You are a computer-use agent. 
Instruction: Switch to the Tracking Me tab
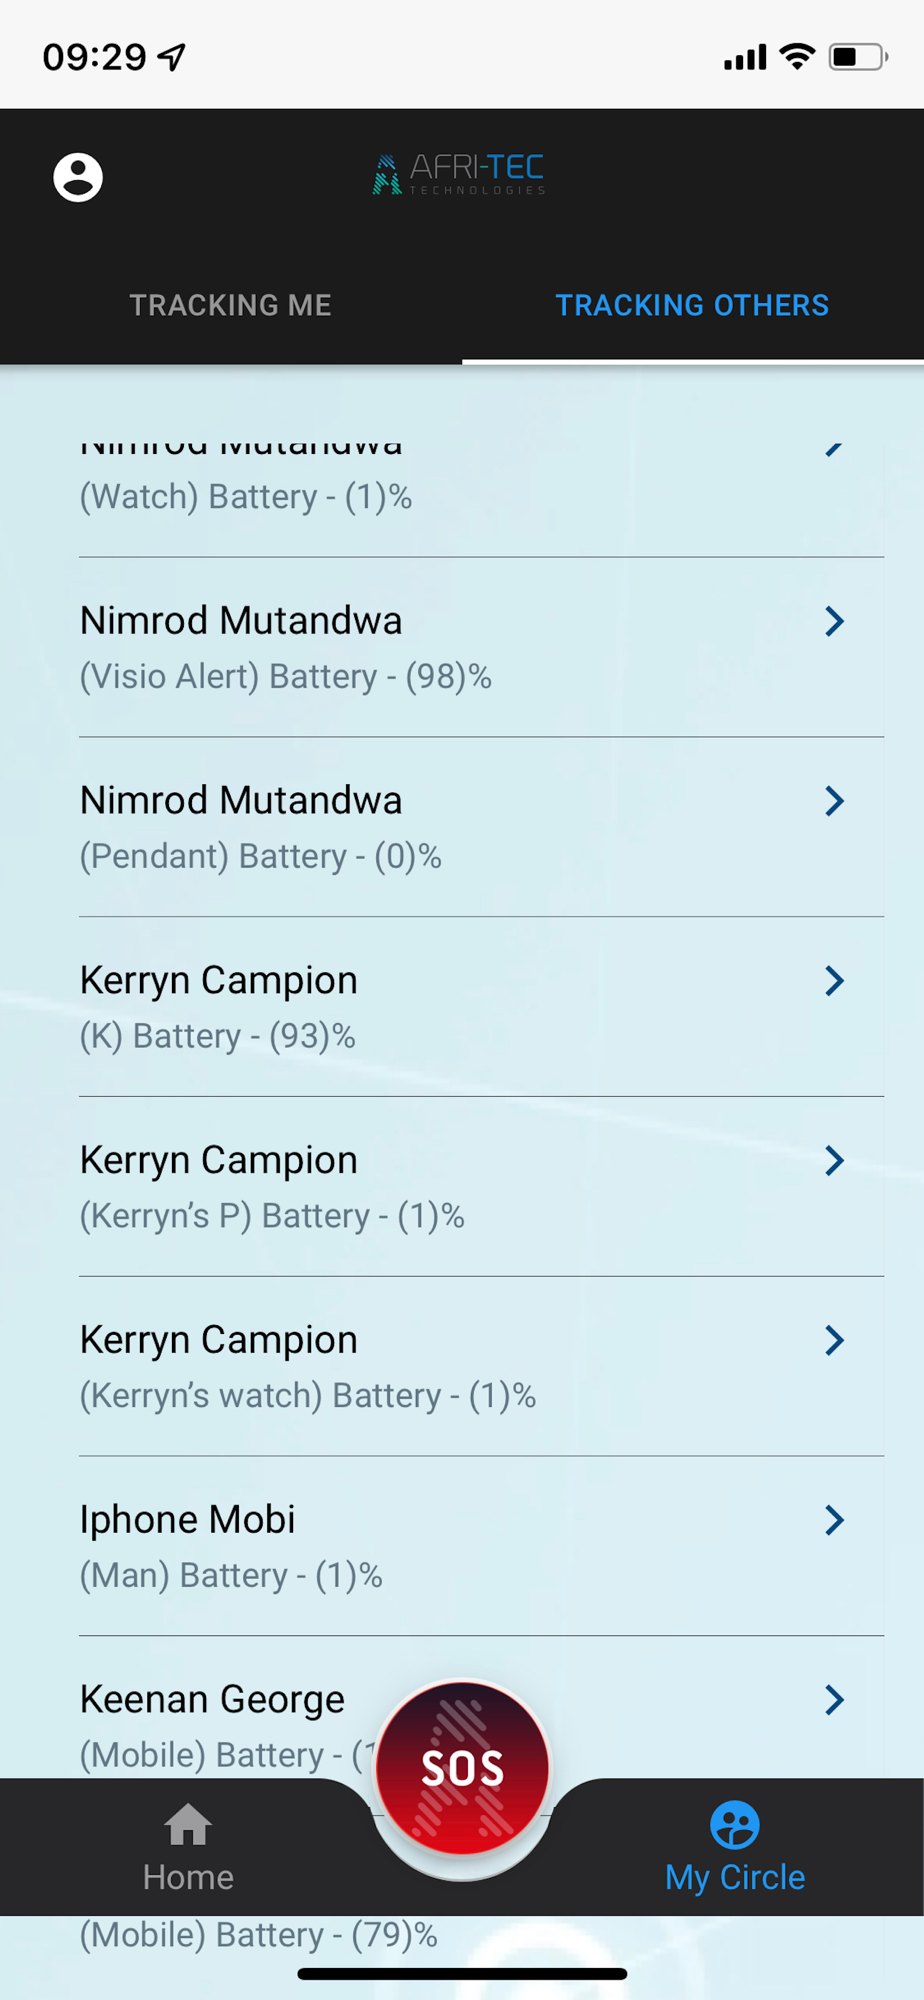[x=231, y=305]
